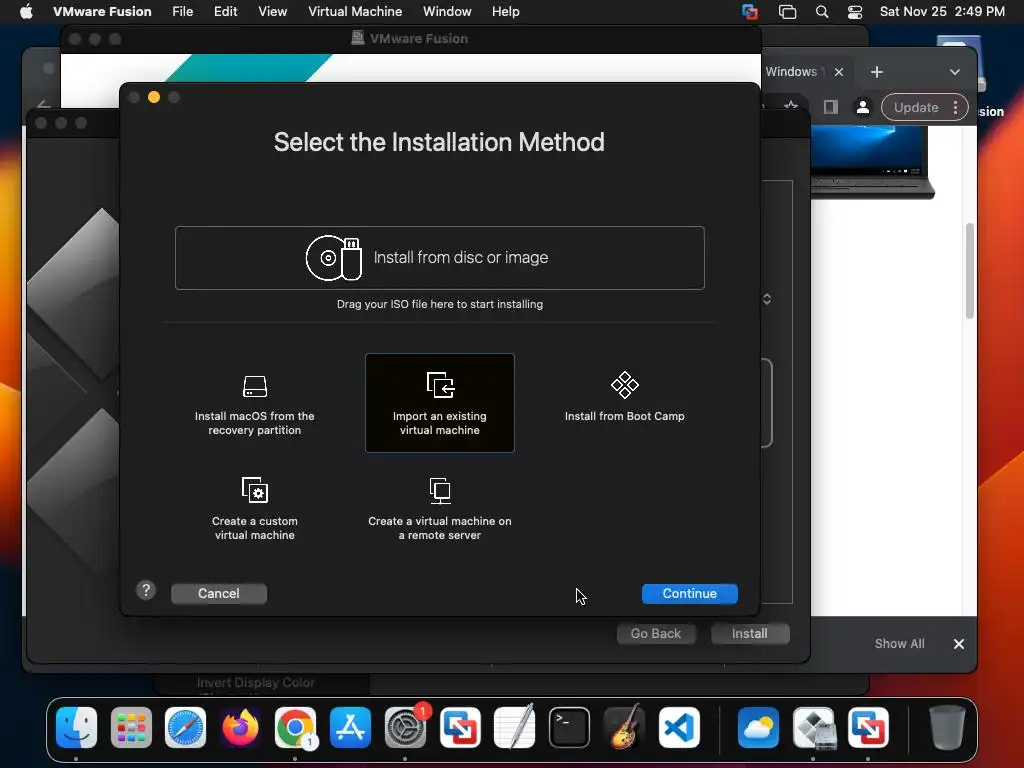The height and width of the screenshot is (768, 1024).
Task: Launch Safari from the Dock
Action: point(185,727)
